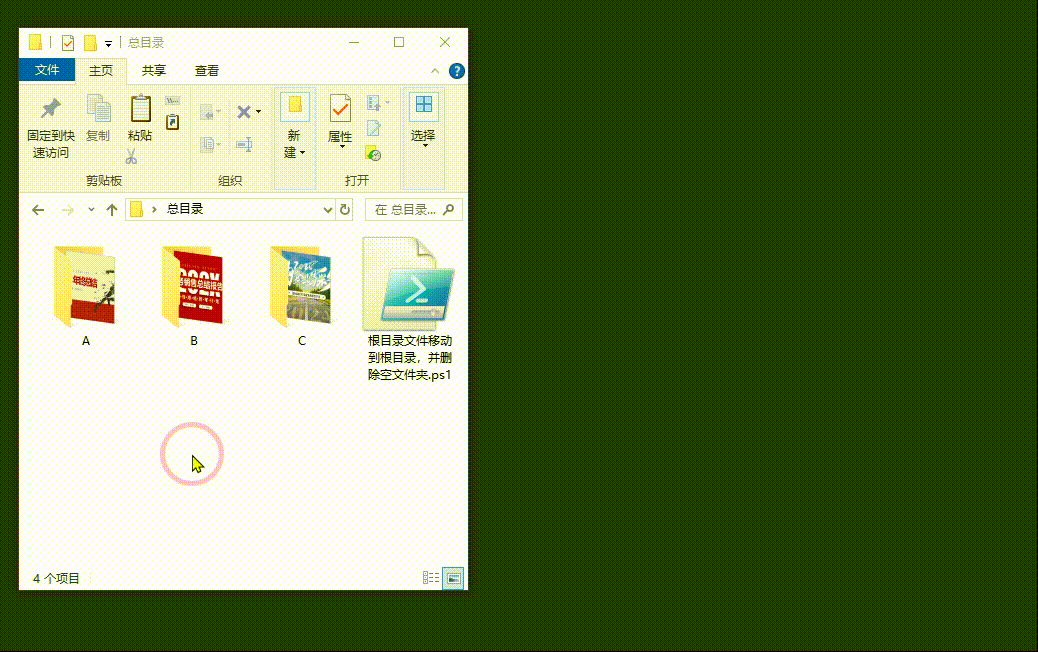1038x652 pixels.
Task: Click the Paste (粘贴) clipboard icon
Action: pyautogui.click(x=140, y=108)
